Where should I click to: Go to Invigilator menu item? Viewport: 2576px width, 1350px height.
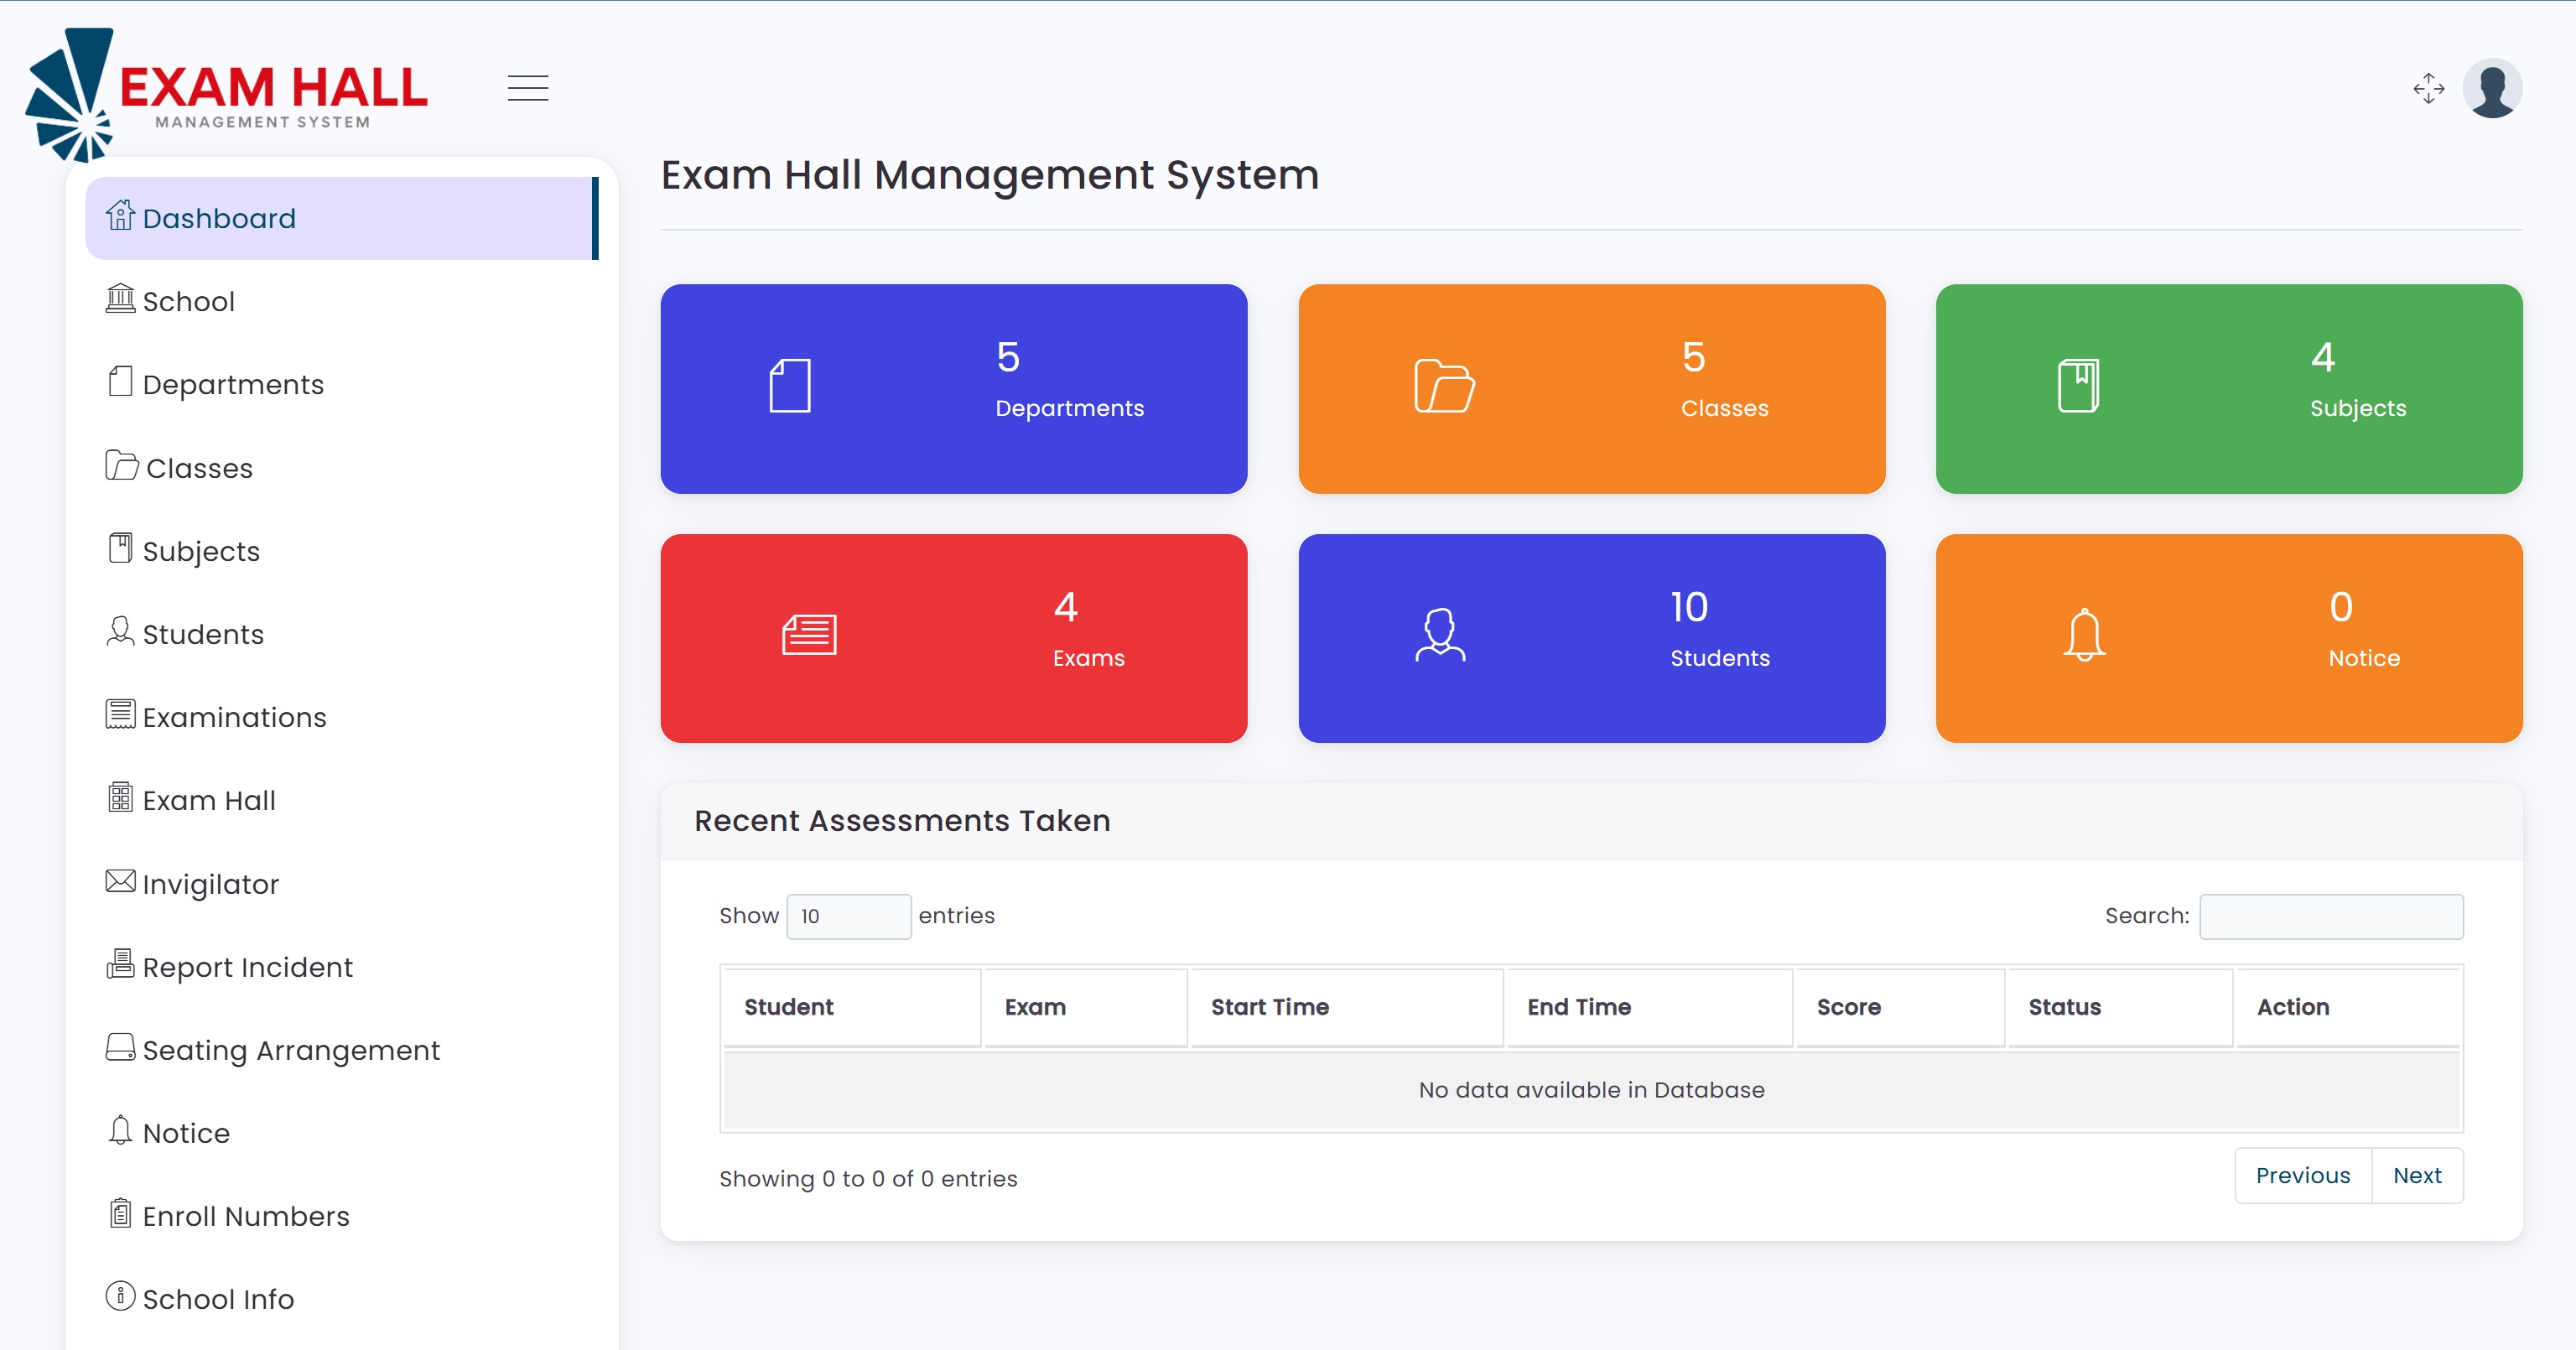pyautogui.click(x=210, y=884)
